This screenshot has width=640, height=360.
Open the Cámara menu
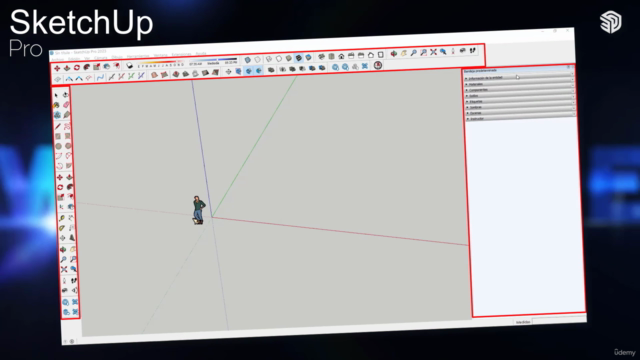[100, 58]
